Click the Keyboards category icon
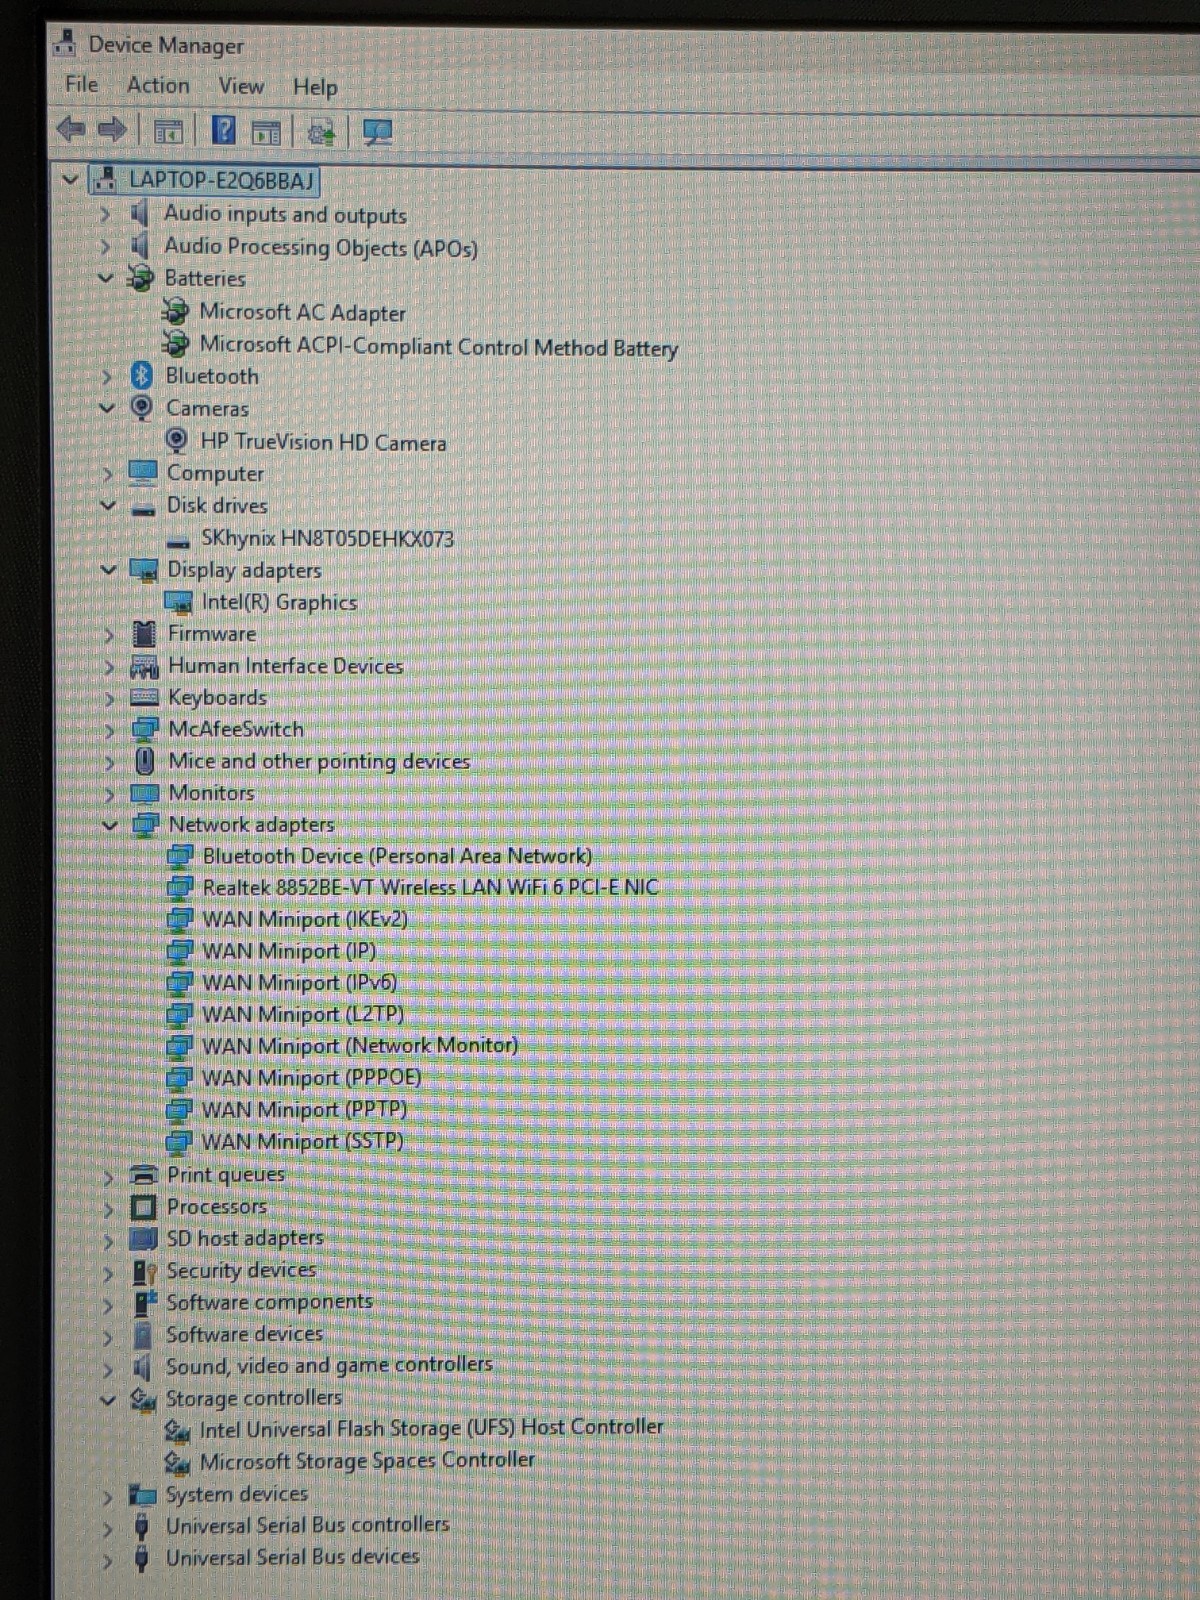This screenshot has width=1200, height=1600. [x=145, y=697]
